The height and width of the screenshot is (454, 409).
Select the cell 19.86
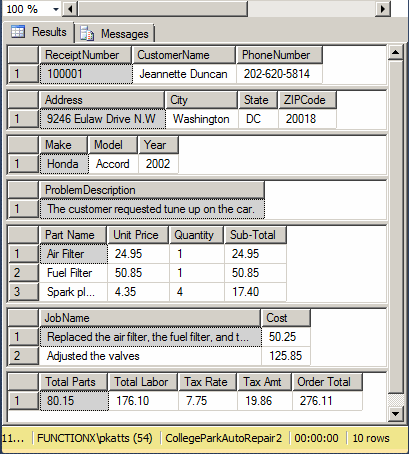click(x=265, y=401)
